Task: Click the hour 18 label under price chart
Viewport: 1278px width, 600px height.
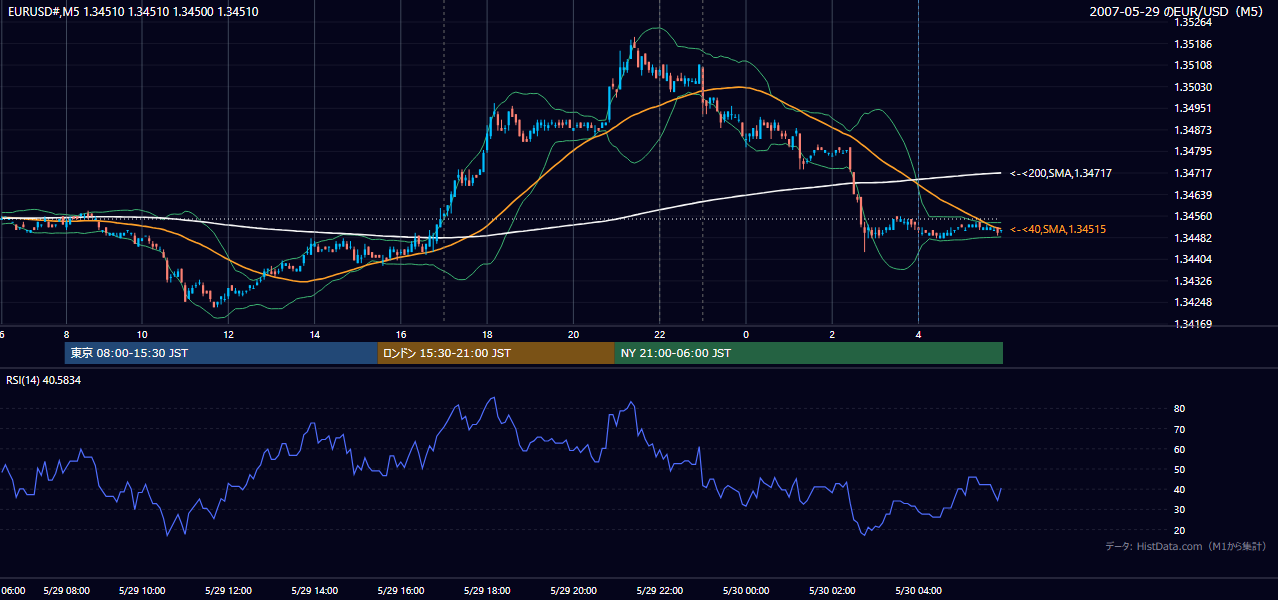Action: [x=487, y=334]
